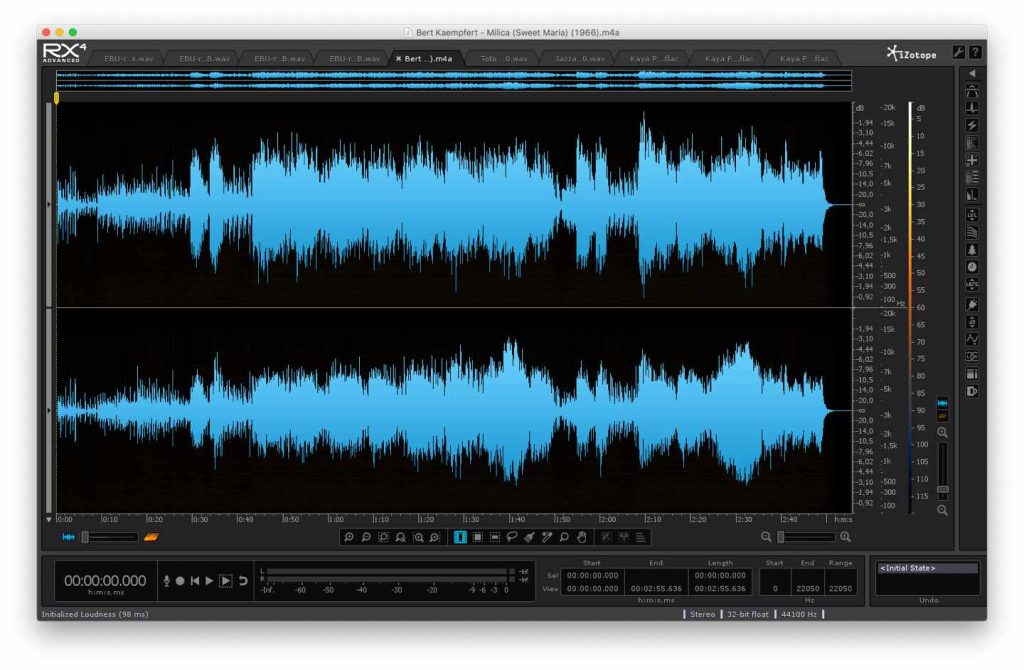Screen dimensions: 1024x670
Task: Select the lasso selection tool
Action: click(x=511, y=537)
